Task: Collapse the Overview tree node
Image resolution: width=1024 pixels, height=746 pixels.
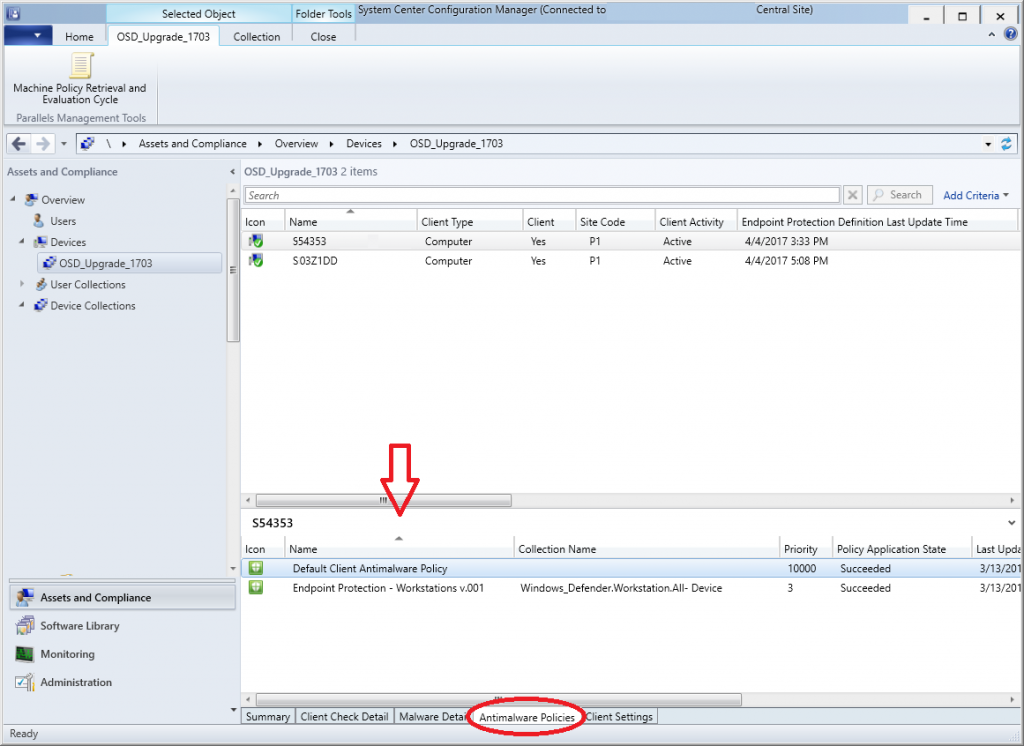Action: click(x=12, y=199)
